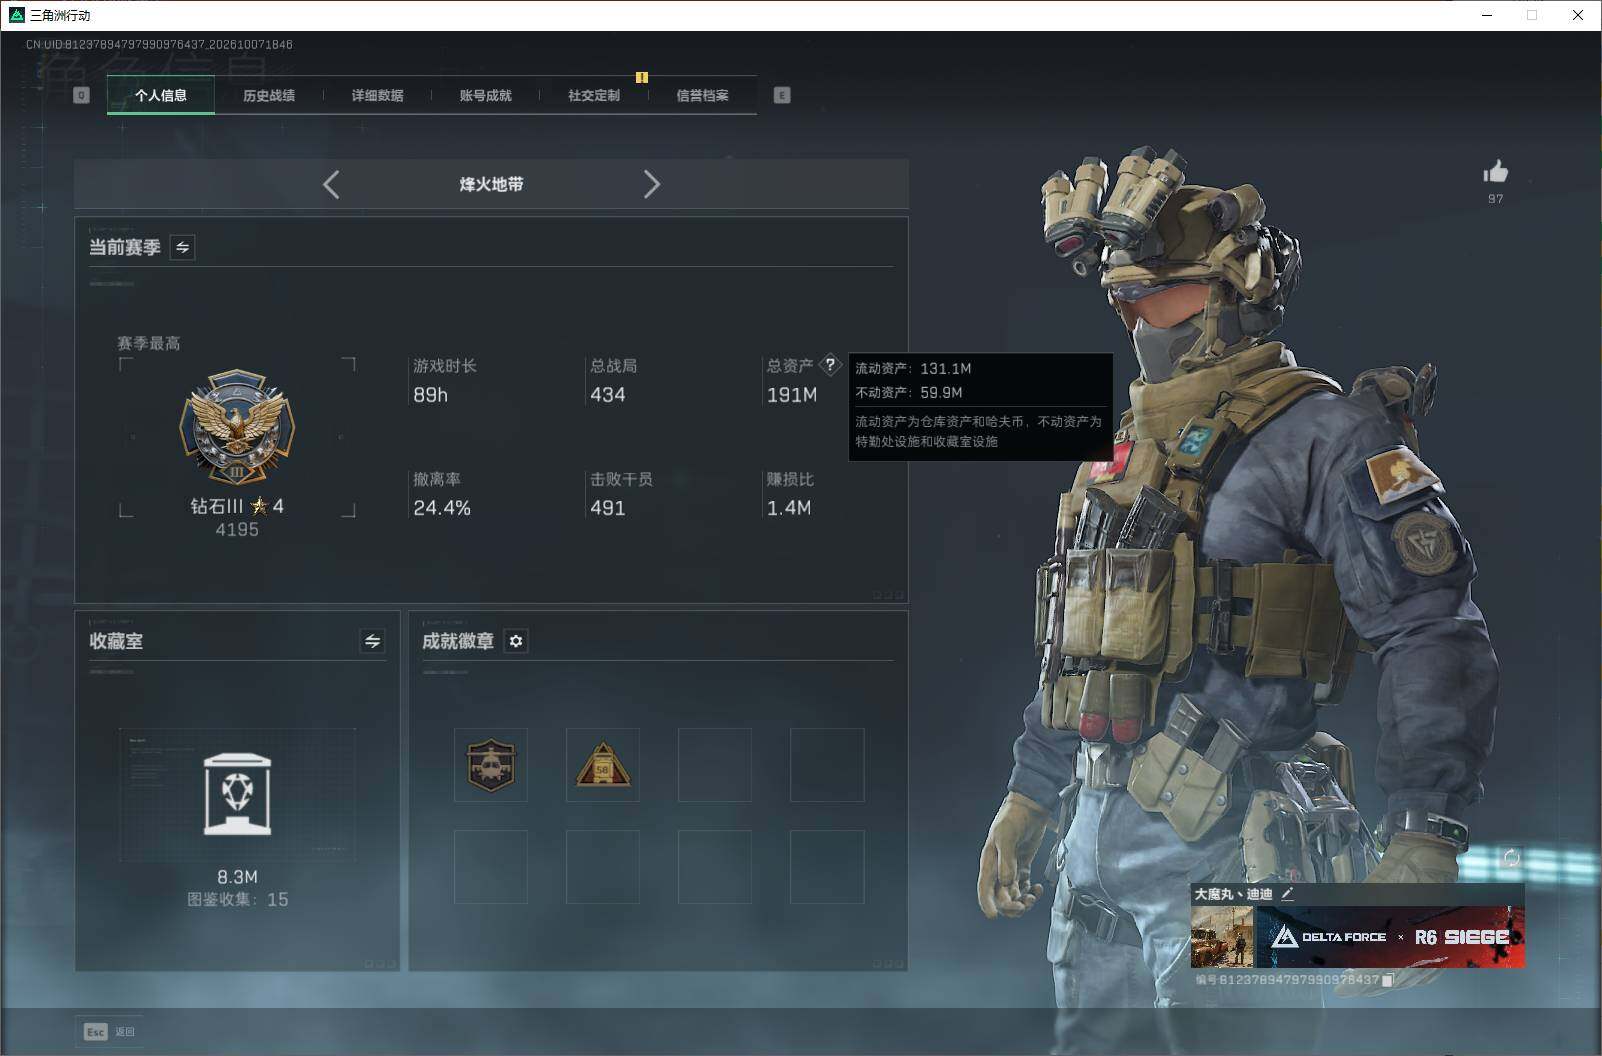Screen dimensions: 1602x1056
Task: Click the E key next-tab icon
Action: (782, 95)
